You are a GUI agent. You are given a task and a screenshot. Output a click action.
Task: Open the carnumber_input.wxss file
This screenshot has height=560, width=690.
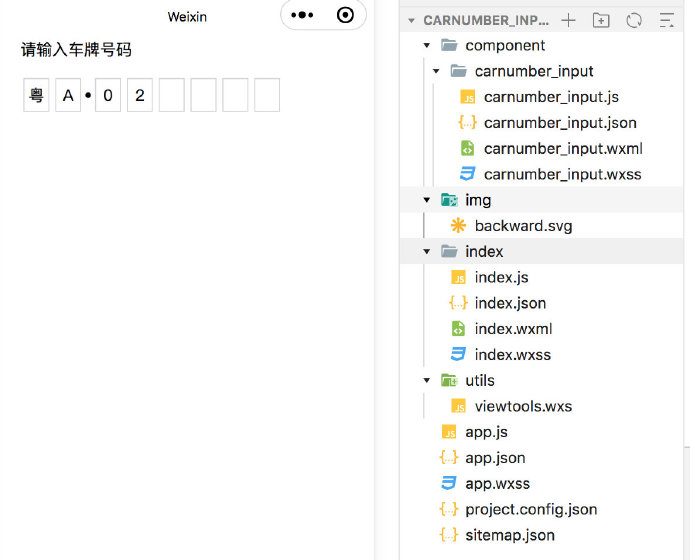562,174
